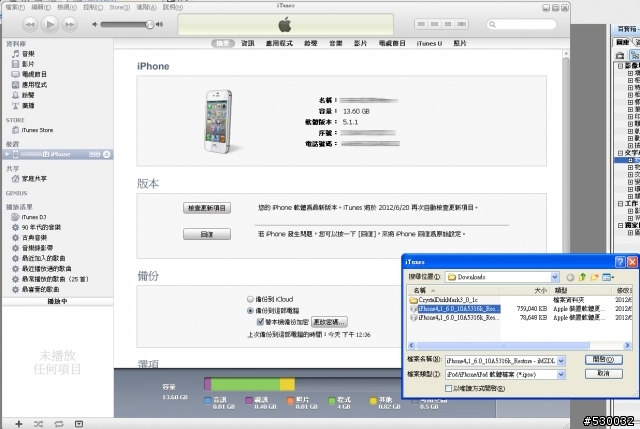Expand the iPhone device disclosure triangle

point(7,154)
